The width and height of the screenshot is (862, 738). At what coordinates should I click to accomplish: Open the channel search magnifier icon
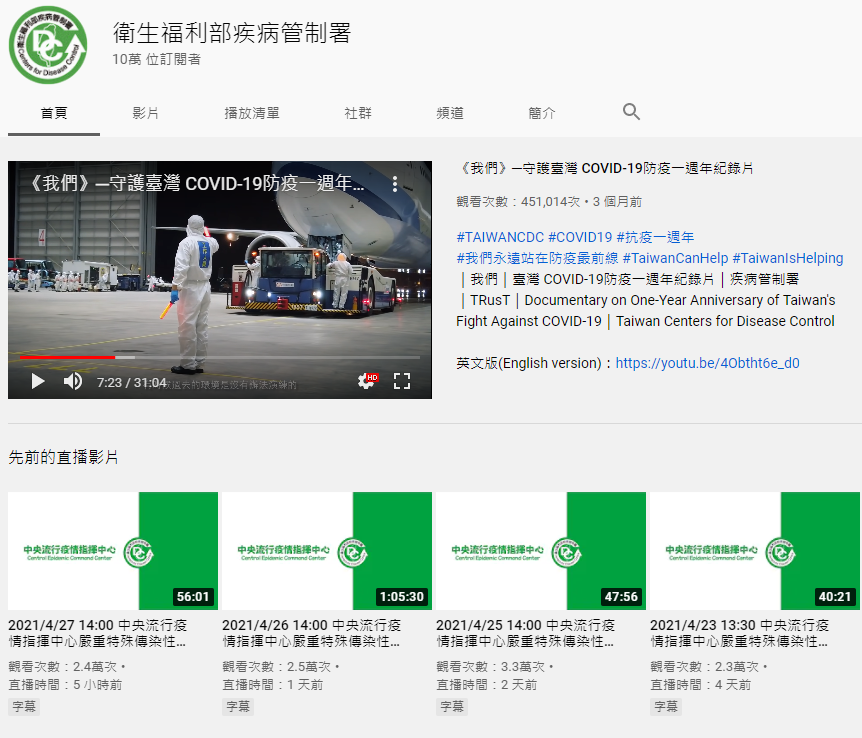coord(631,112)
